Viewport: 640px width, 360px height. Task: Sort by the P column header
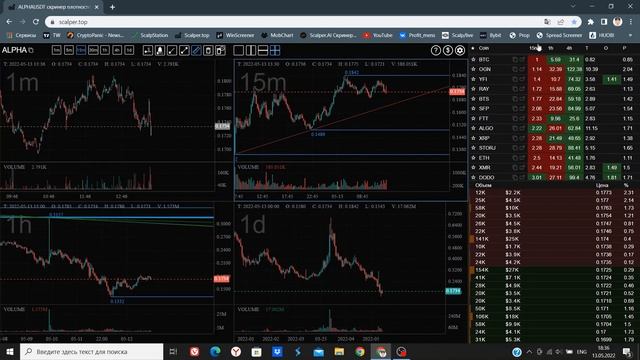tap(624, 48)
